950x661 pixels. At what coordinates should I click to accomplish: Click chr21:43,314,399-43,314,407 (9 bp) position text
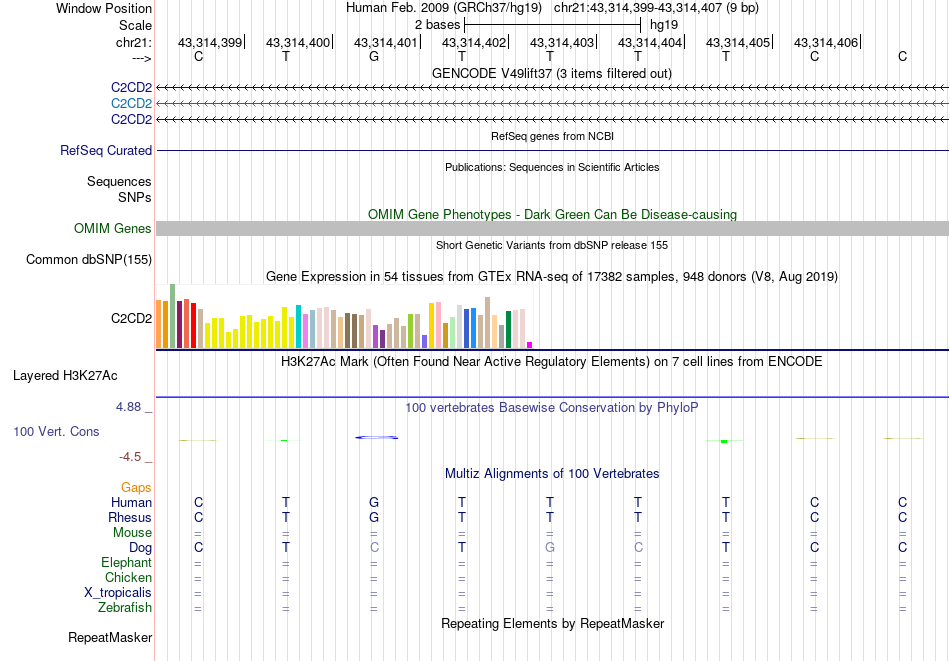[x=656, y=8]
